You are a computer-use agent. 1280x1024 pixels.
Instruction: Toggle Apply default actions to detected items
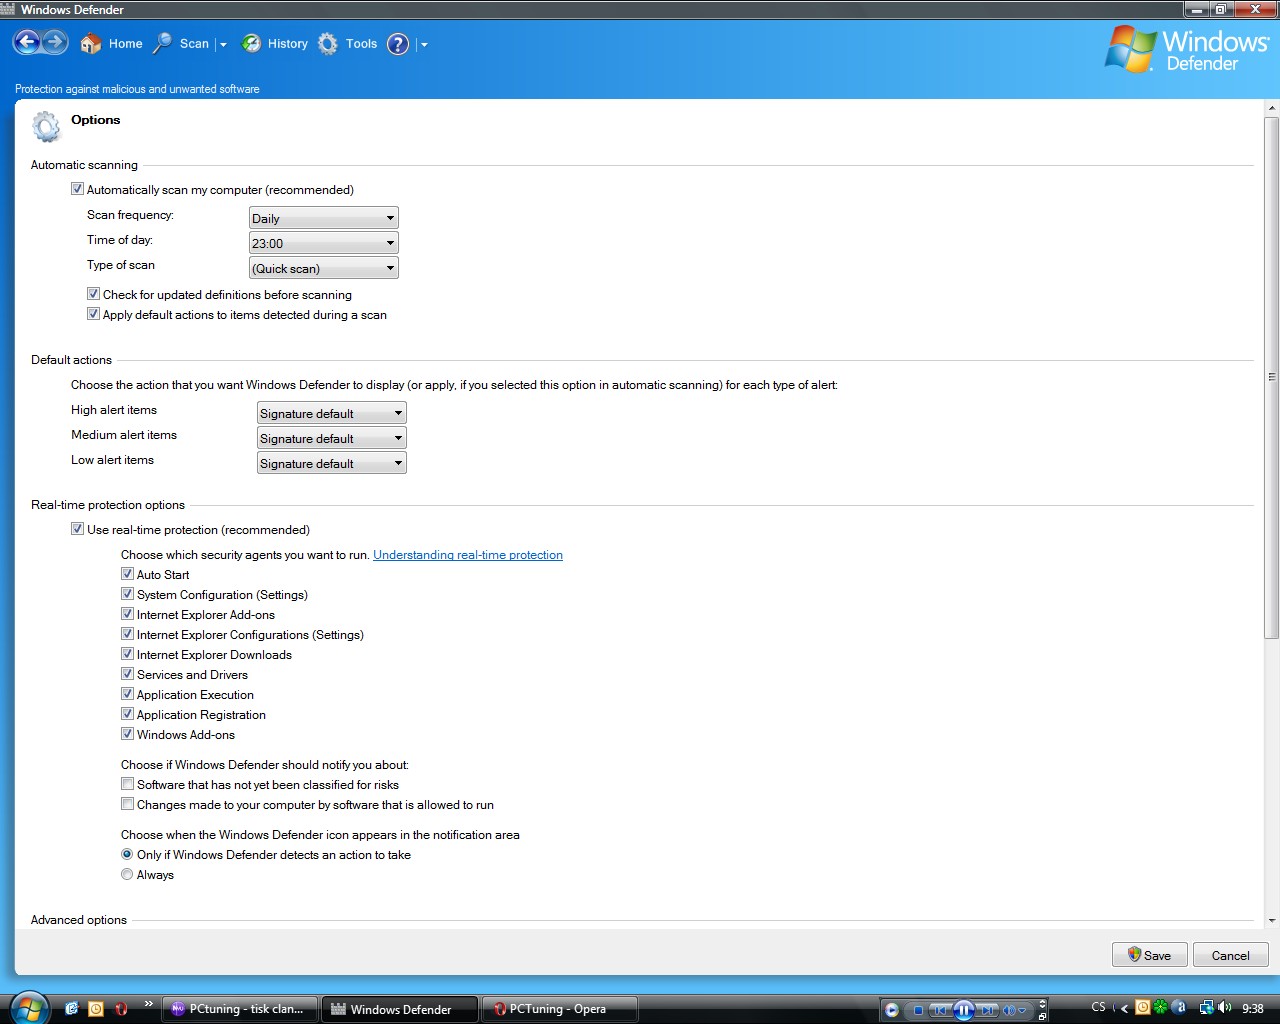pyautogui.click(x=93, y=314)
